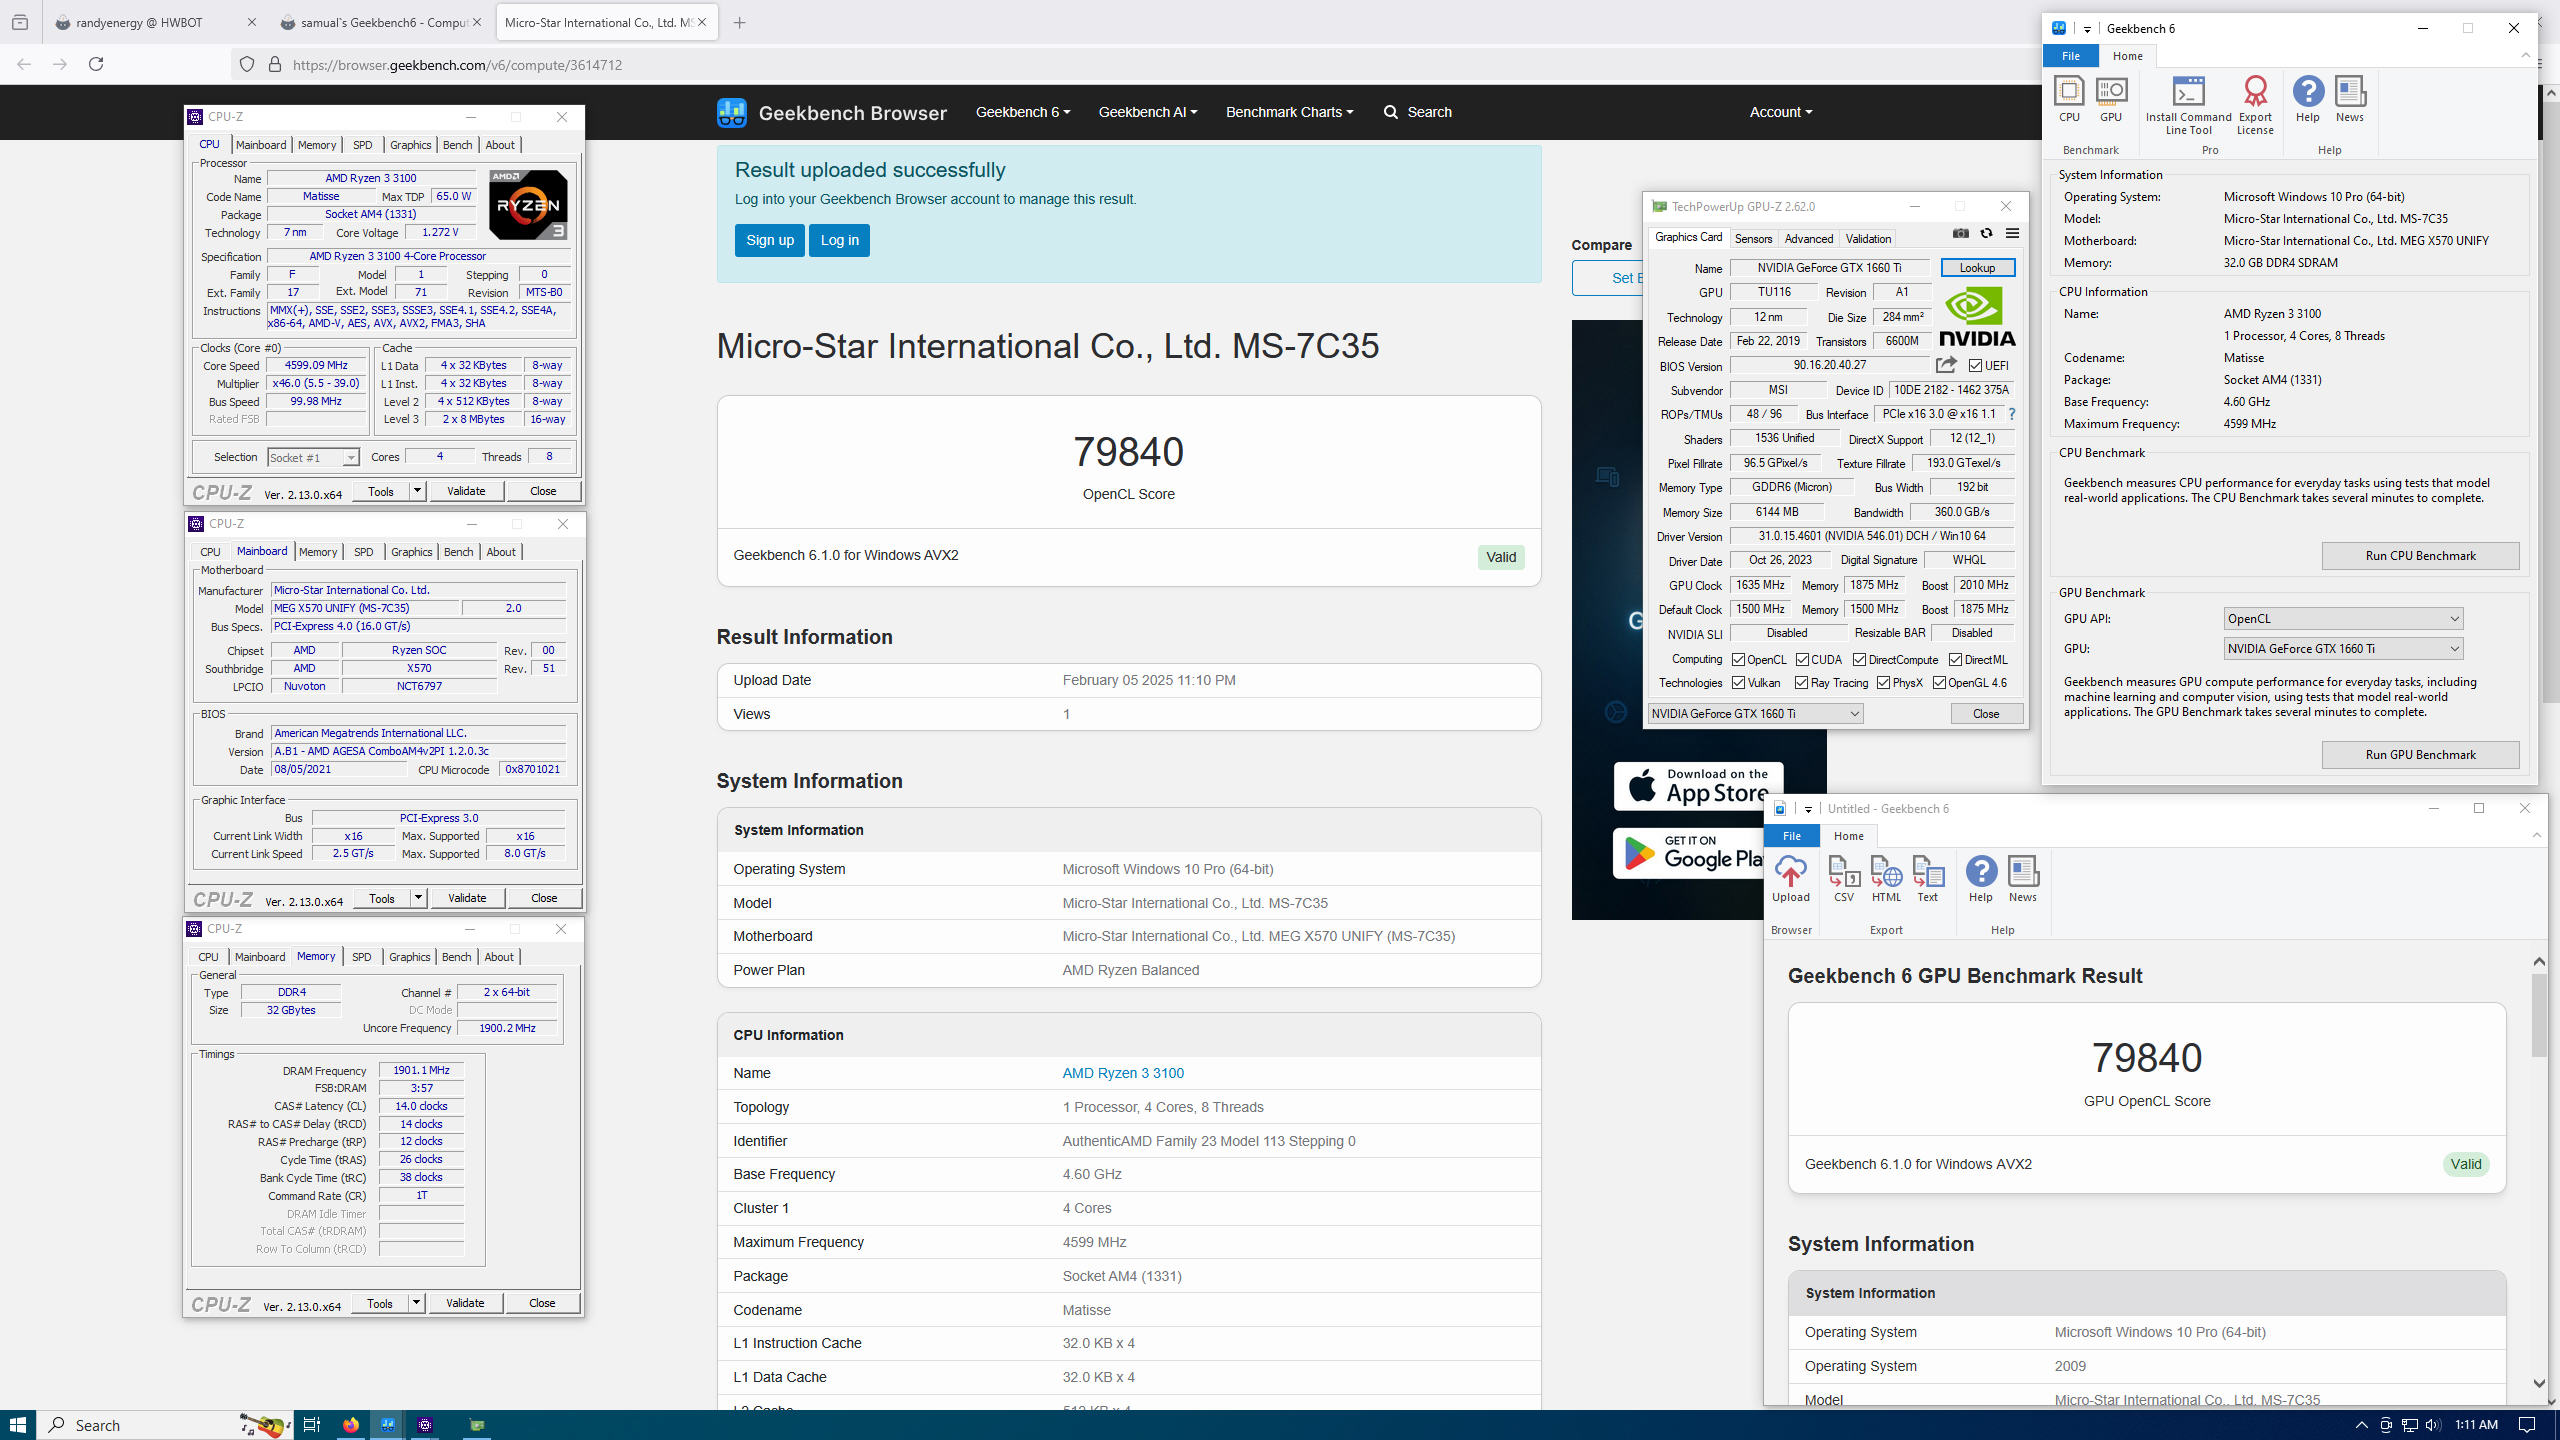Open the AMD Ryzen 3 3100 link
The height and width of the screenshot is (1440, 2560).
(1123, 1073)
